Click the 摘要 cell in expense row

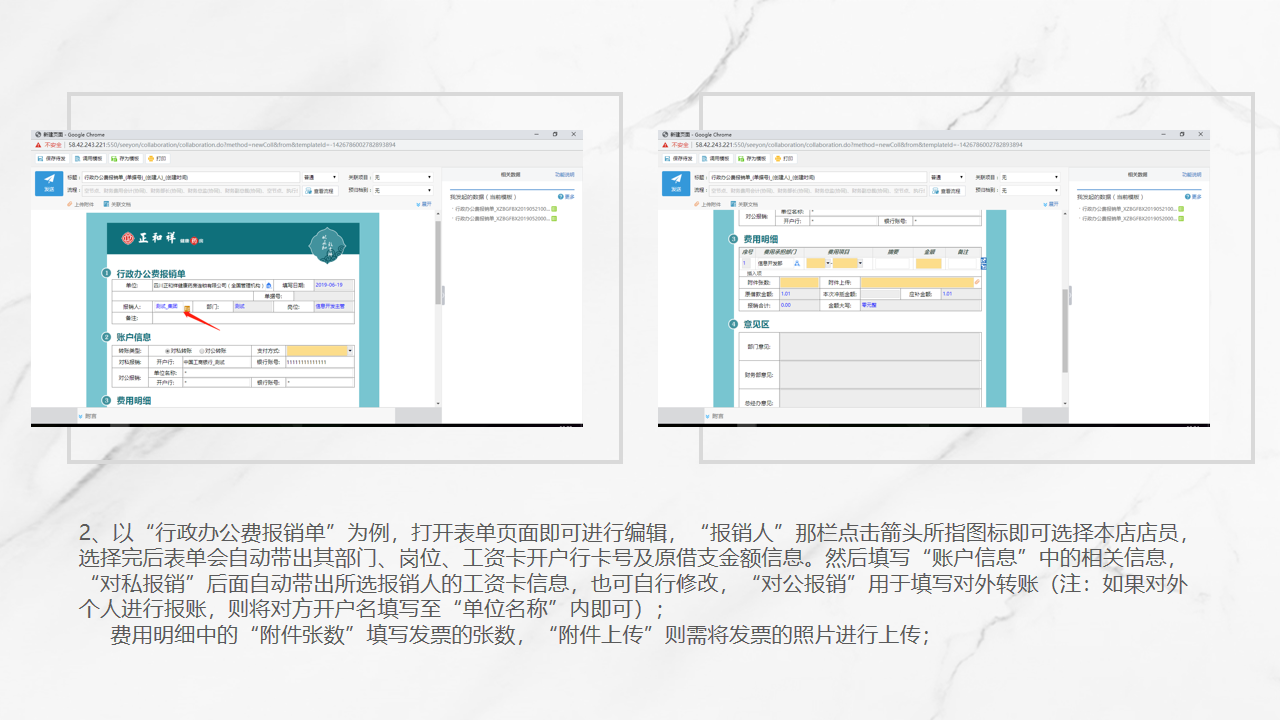tap(892, 264)
